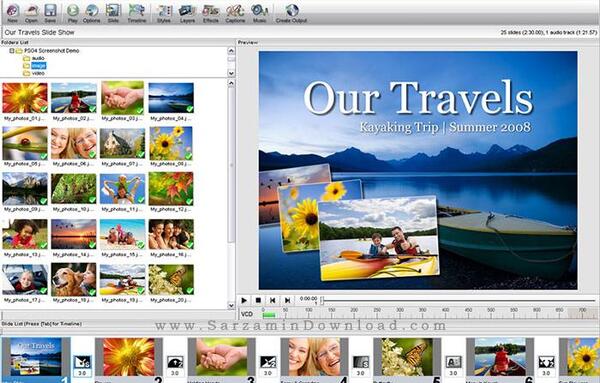The width and height of the screenshot is (600, 383).
Task: Select the My_photos_08 sunflowers thumbnail
Action: (171, 143)
